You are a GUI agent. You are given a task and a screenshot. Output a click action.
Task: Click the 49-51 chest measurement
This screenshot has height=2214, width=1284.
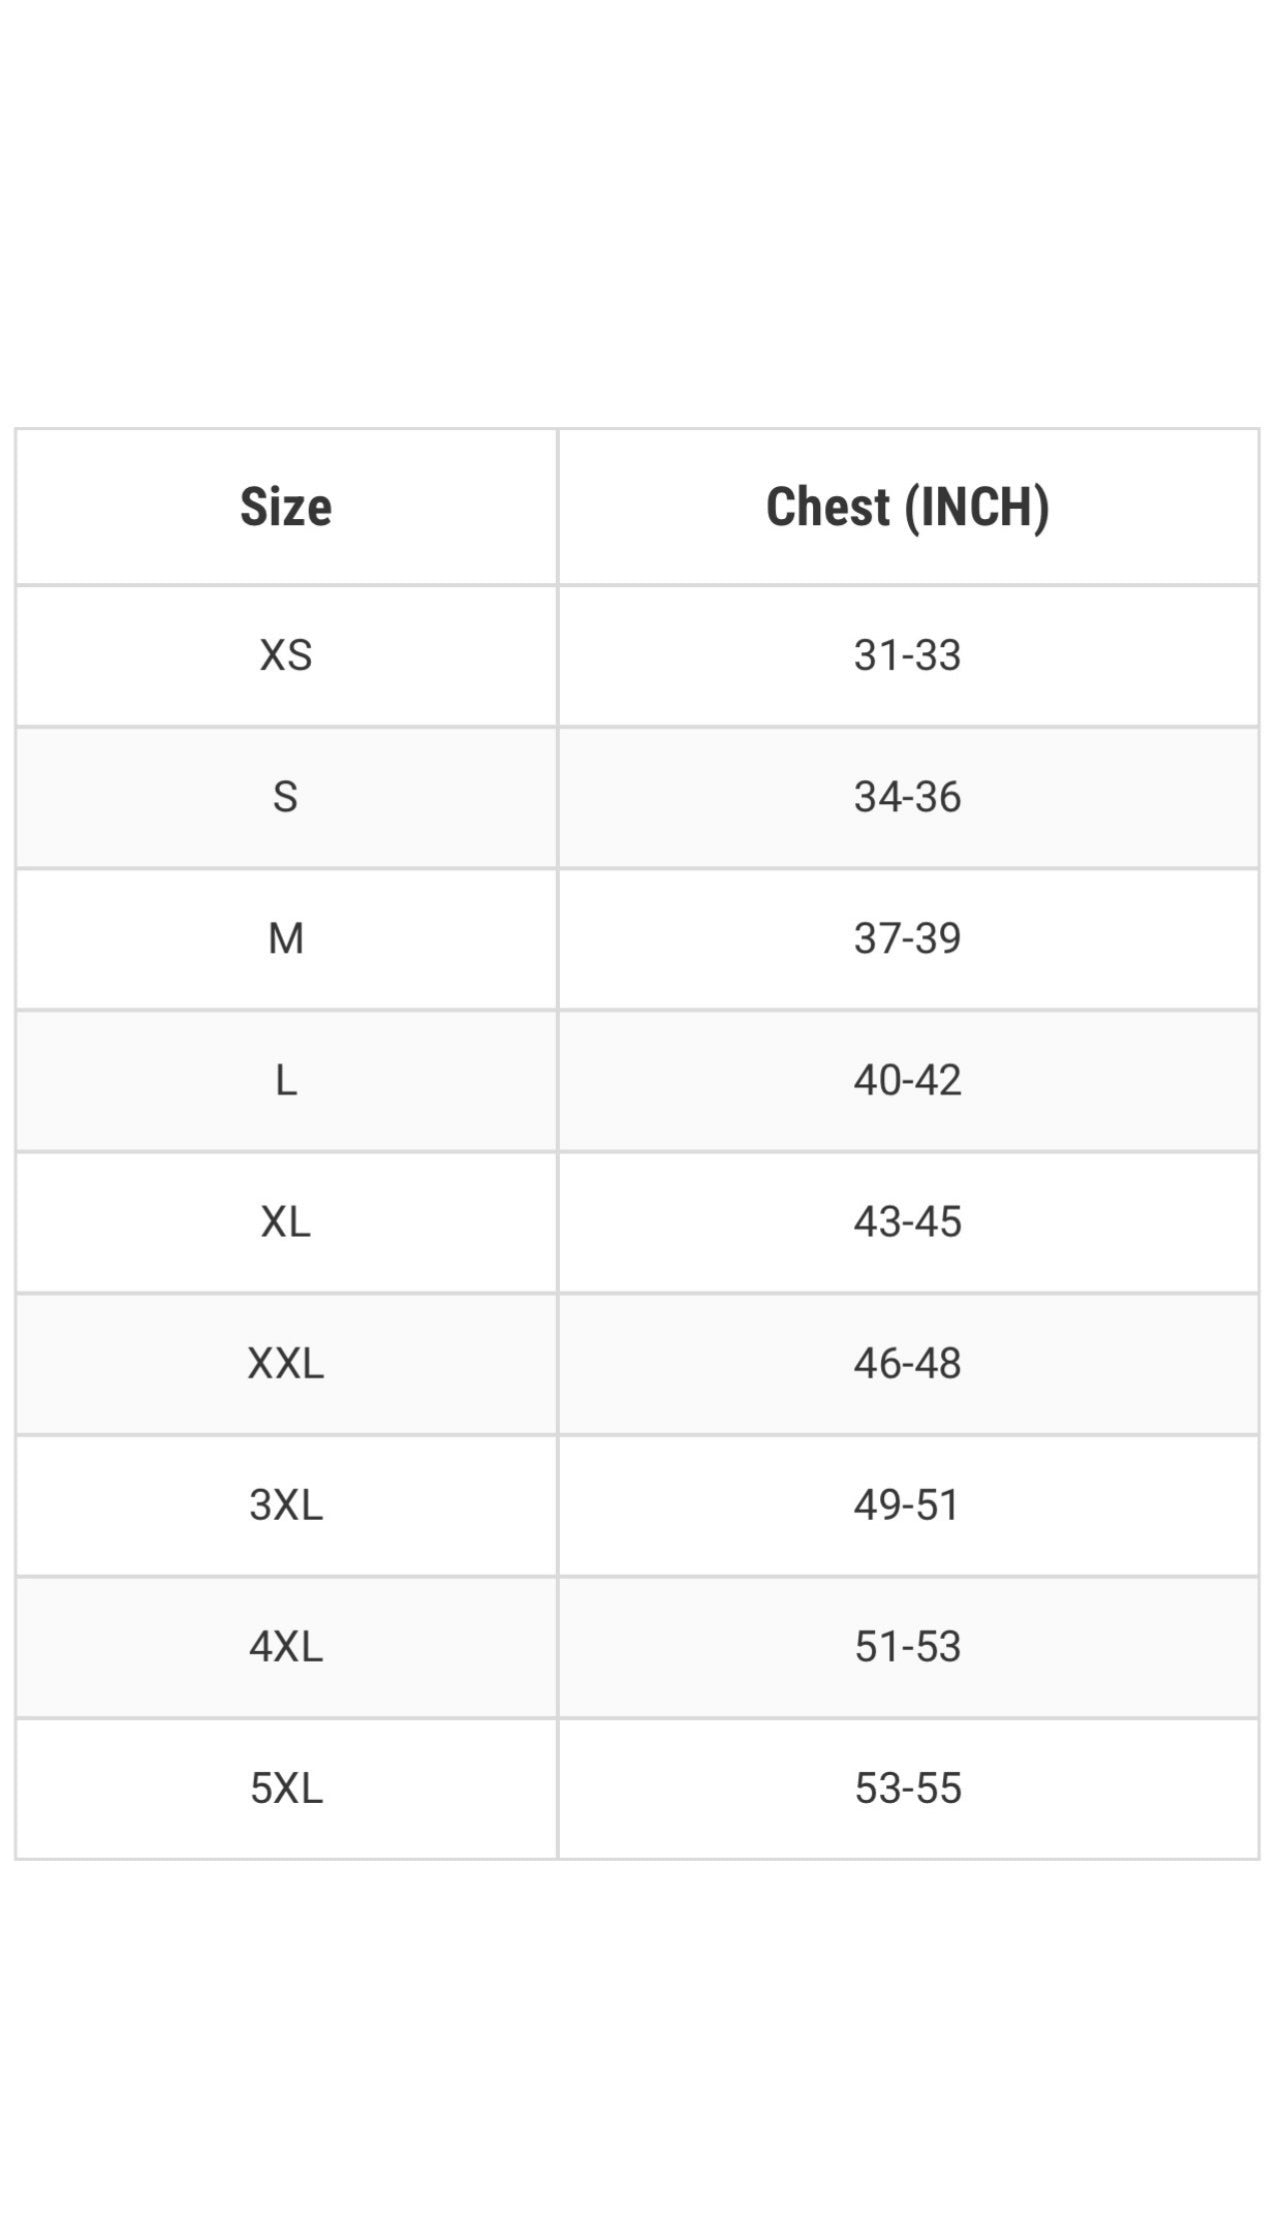click(x=907, y=1504)
